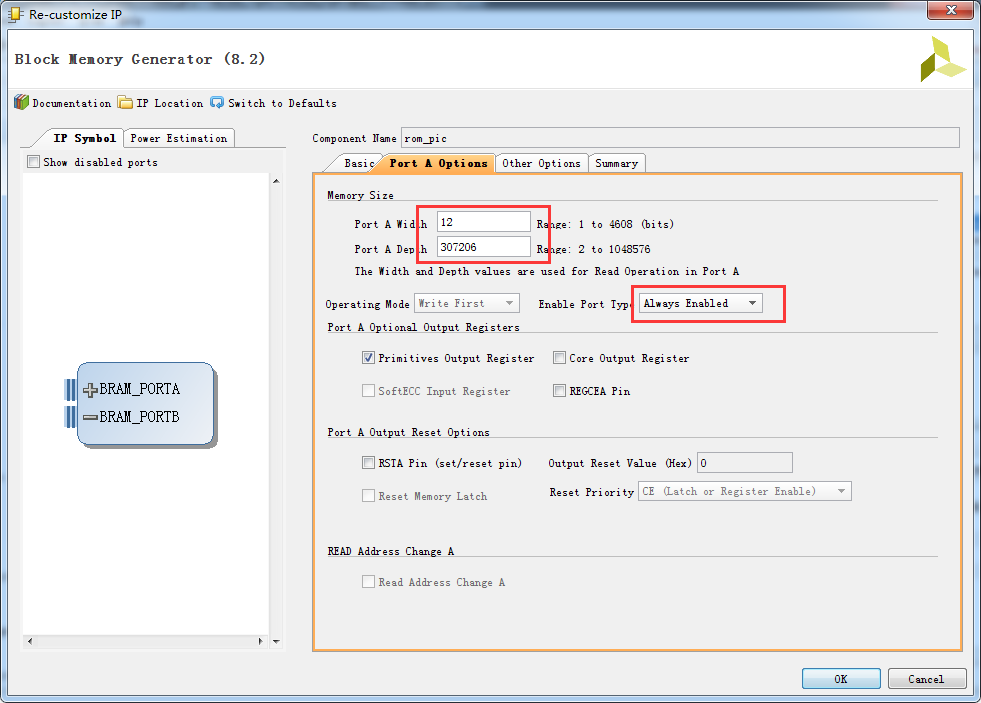This screenshot has width=981, height=703.
Task: Toggle Read Address Change A checkbox
Action: pyautogui.click(x=369, y=582)
